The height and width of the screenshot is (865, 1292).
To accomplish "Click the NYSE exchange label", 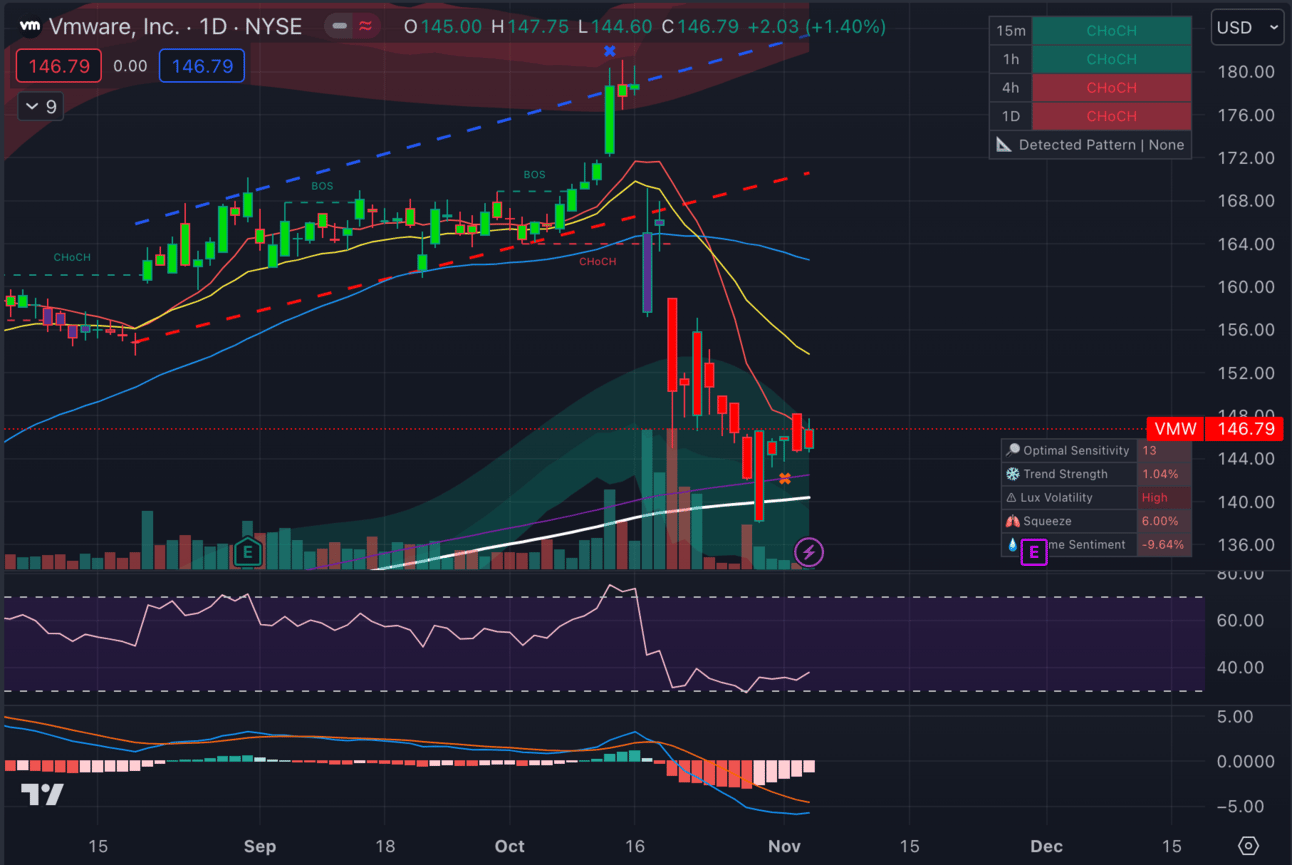I will point(273,27).
